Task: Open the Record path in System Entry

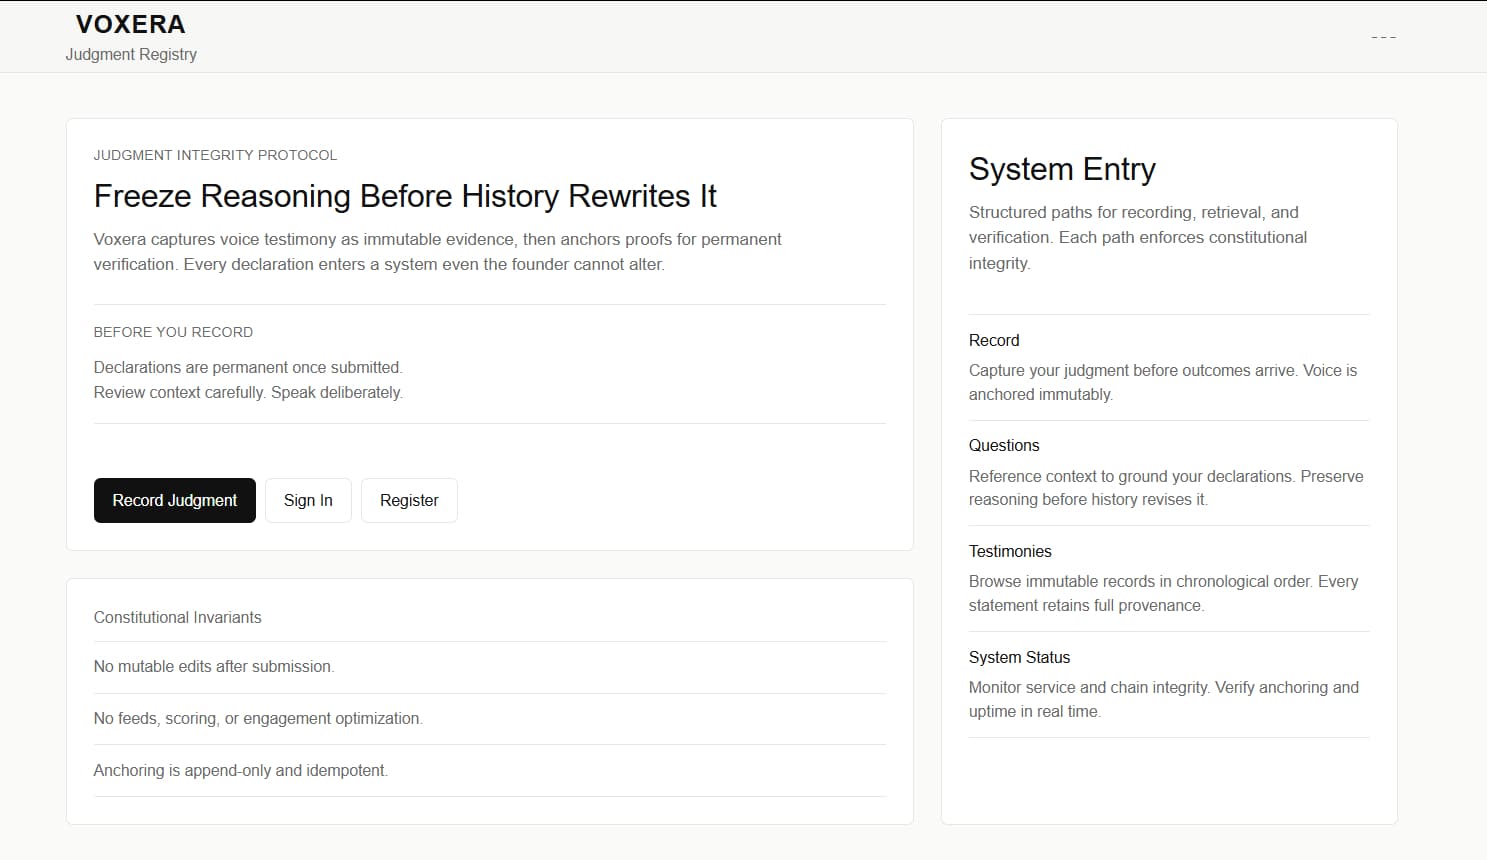Action: point(994,340)
